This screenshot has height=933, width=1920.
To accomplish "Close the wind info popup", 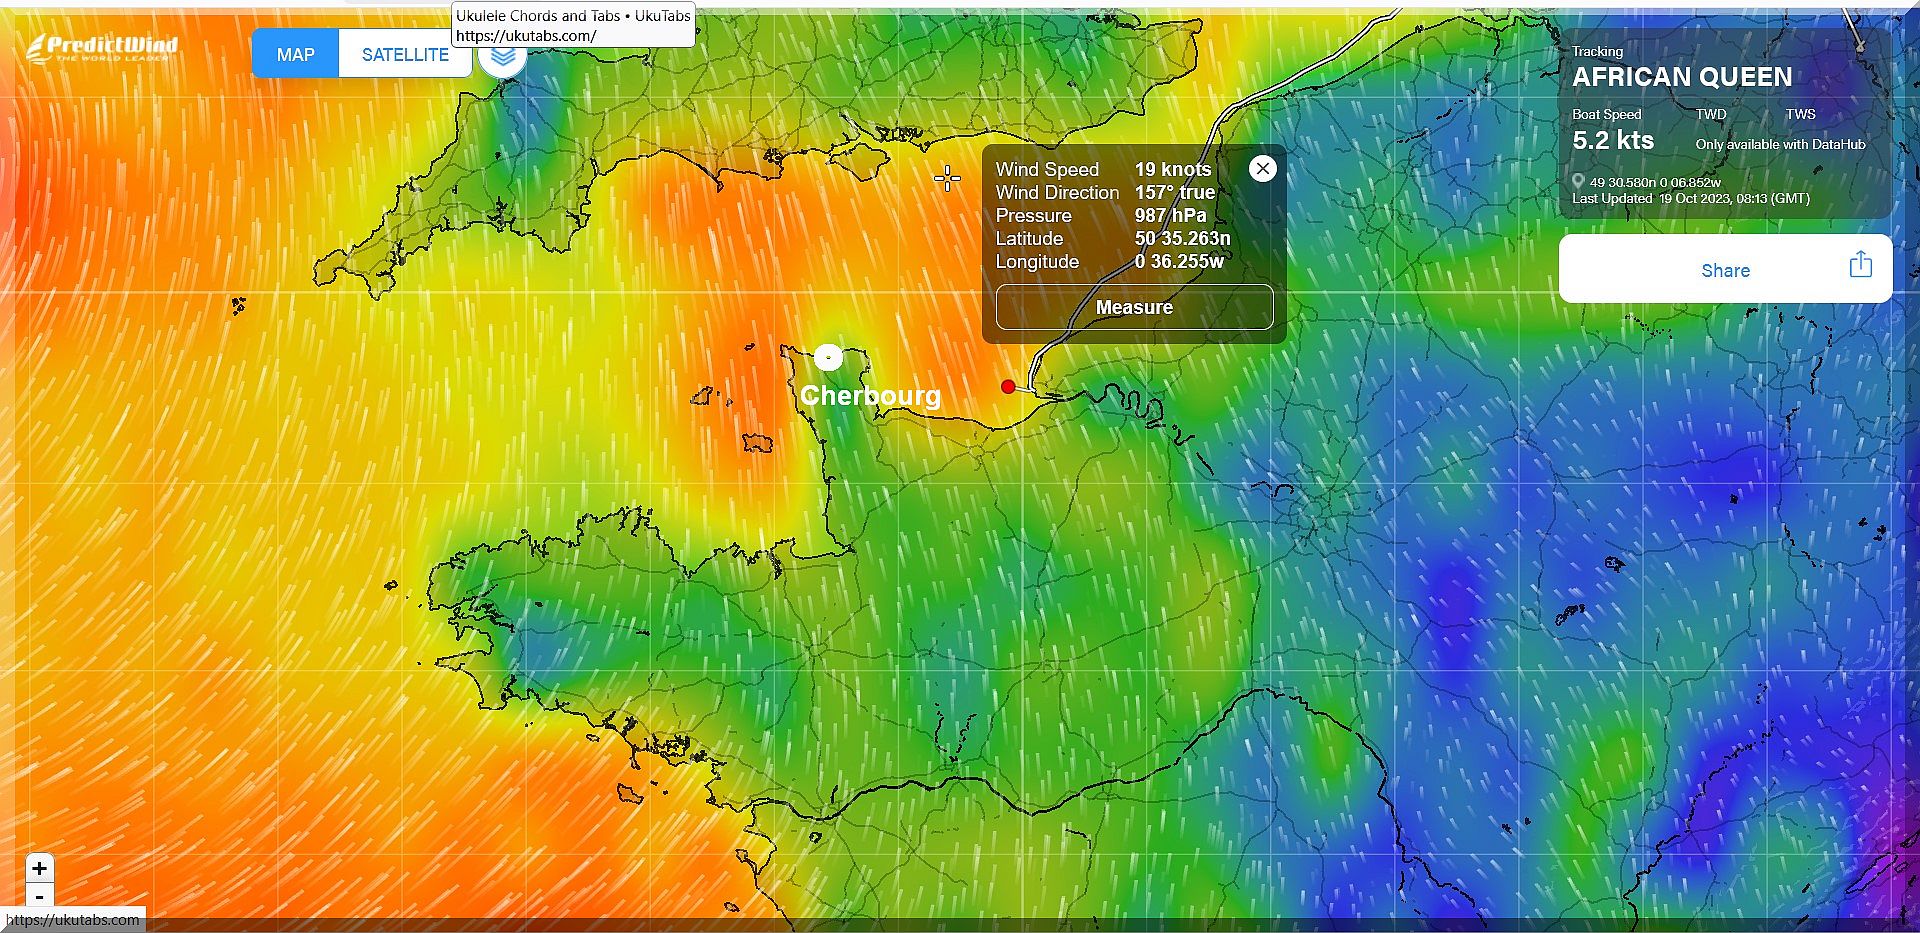I will [1263, 169].
